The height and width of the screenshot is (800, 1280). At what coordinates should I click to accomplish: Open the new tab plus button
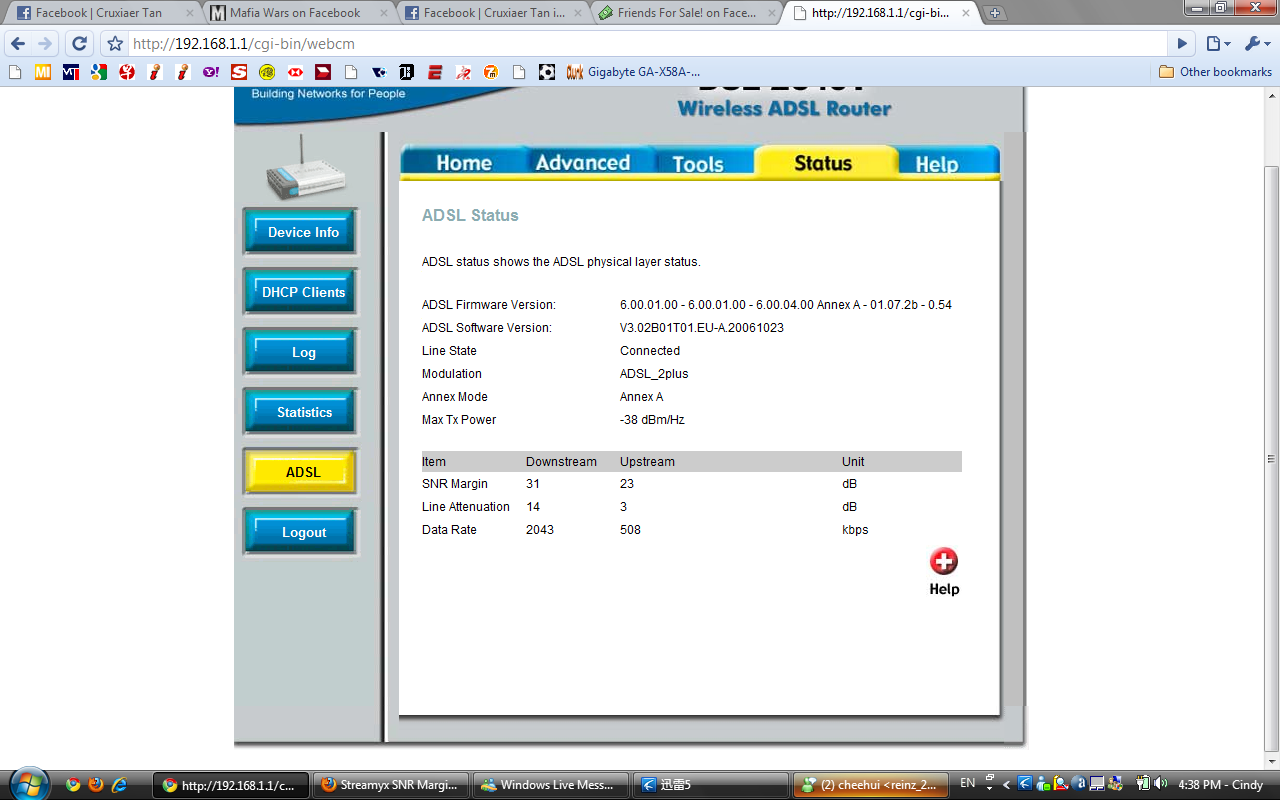pos(994,13)
